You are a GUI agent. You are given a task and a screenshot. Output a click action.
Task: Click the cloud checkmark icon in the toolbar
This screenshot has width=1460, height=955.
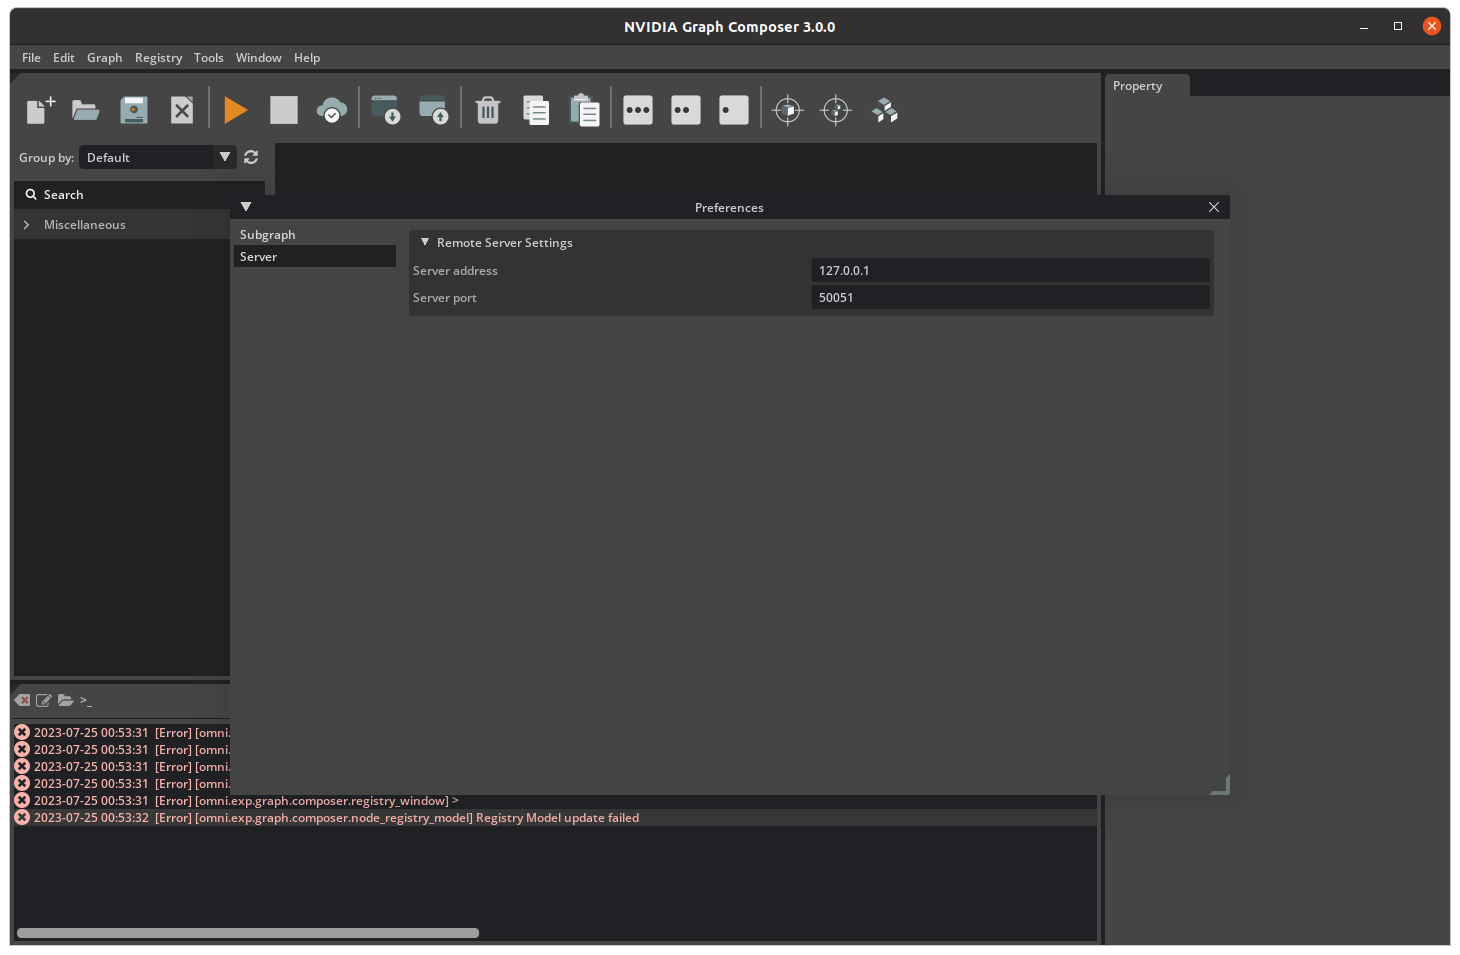click(332, 110)
